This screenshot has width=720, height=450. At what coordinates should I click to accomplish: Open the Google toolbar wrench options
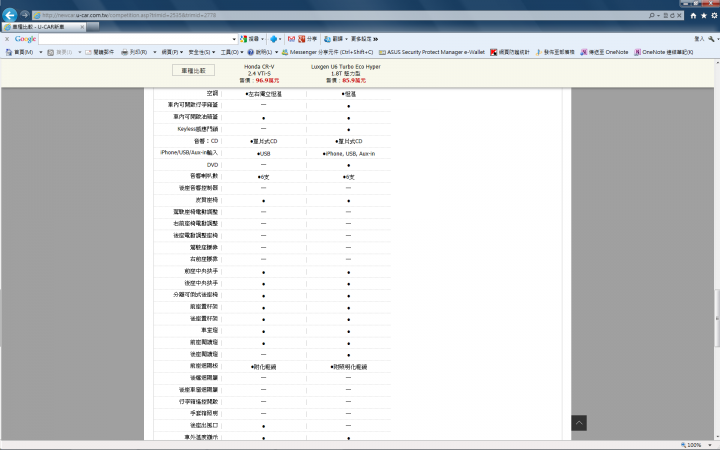coord(711,39)
